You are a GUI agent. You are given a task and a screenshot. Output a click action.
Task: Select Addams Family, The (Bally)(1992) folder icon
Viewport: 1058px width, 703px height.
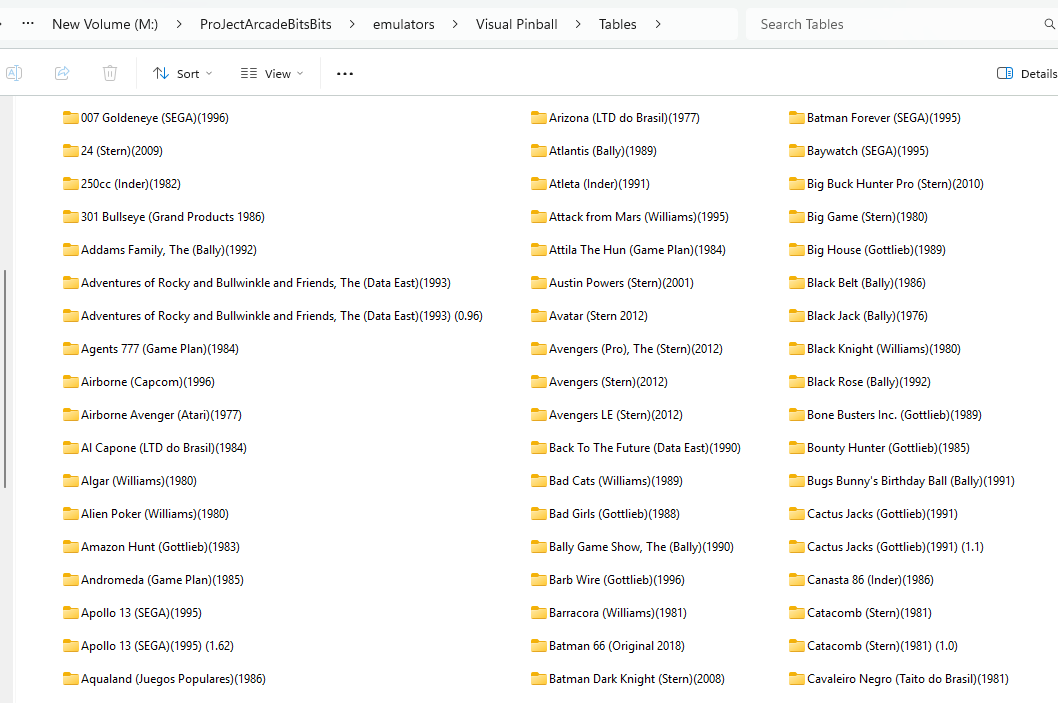coord(70,250)
